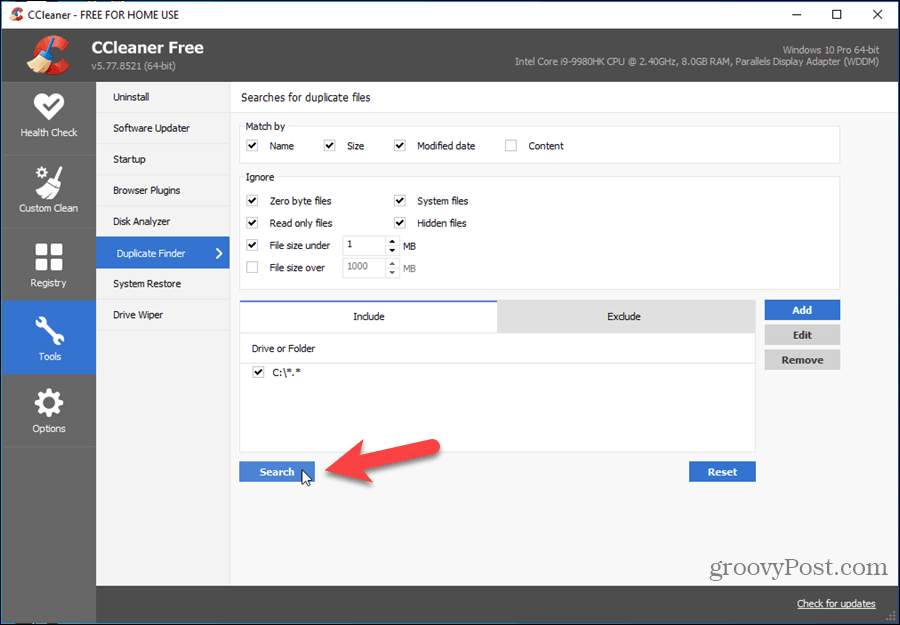
Task: Switch to the Exclude tab
Action: click(x=624, y=316)
